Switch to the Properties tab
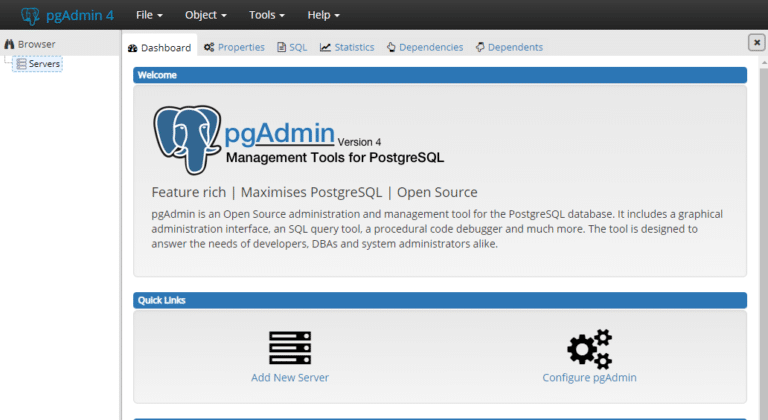 pyautogui.click(x=234, y=47)
